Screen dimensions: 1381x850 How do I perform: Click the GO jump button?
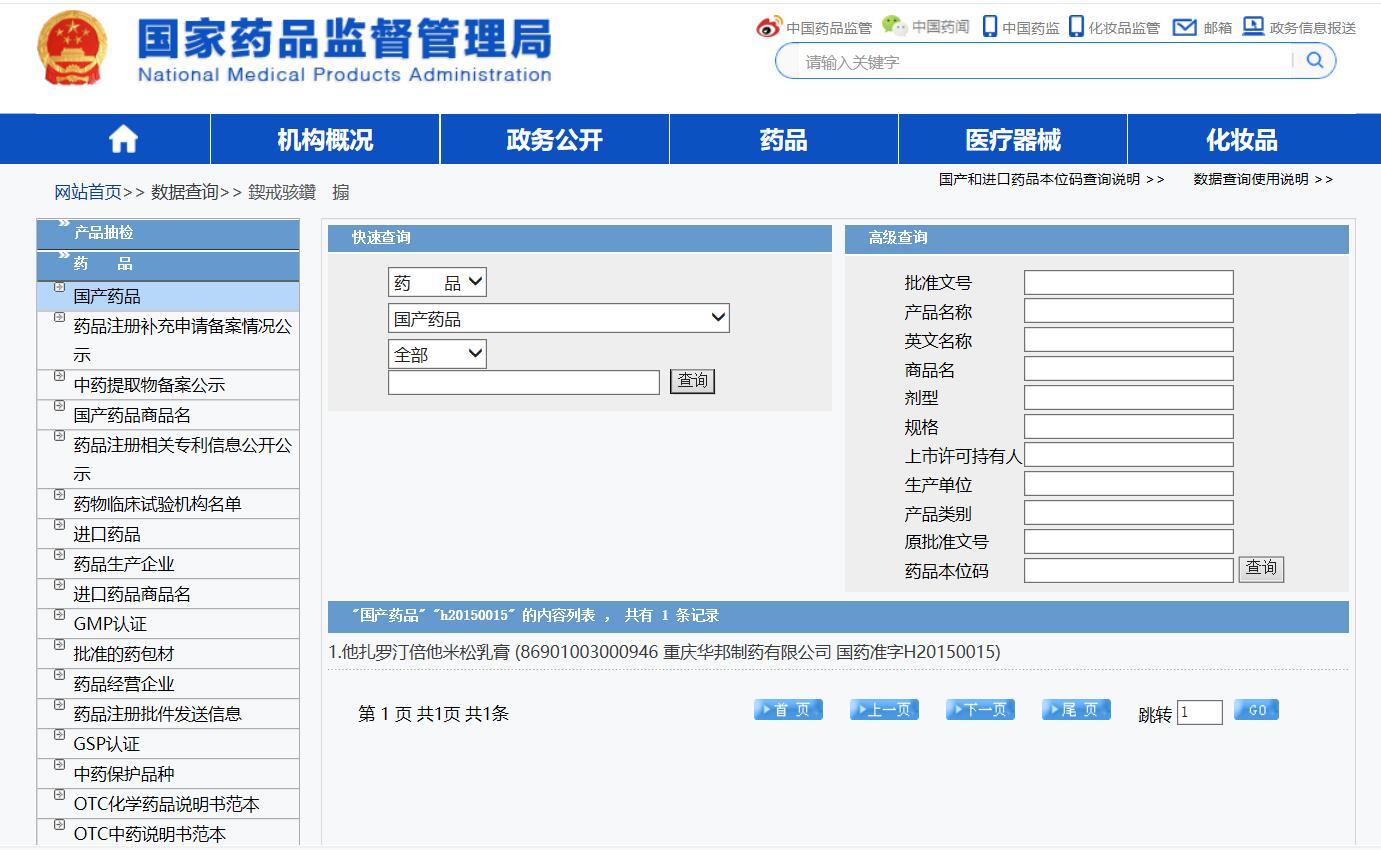1256,709
